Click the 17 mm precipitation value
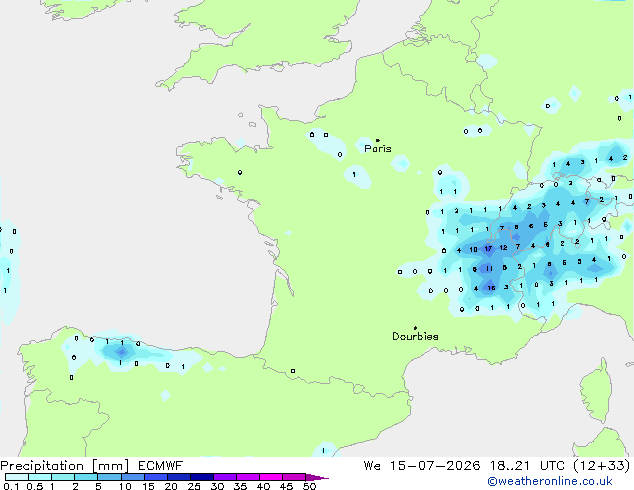Screen dimensions: 634x490 488,249
